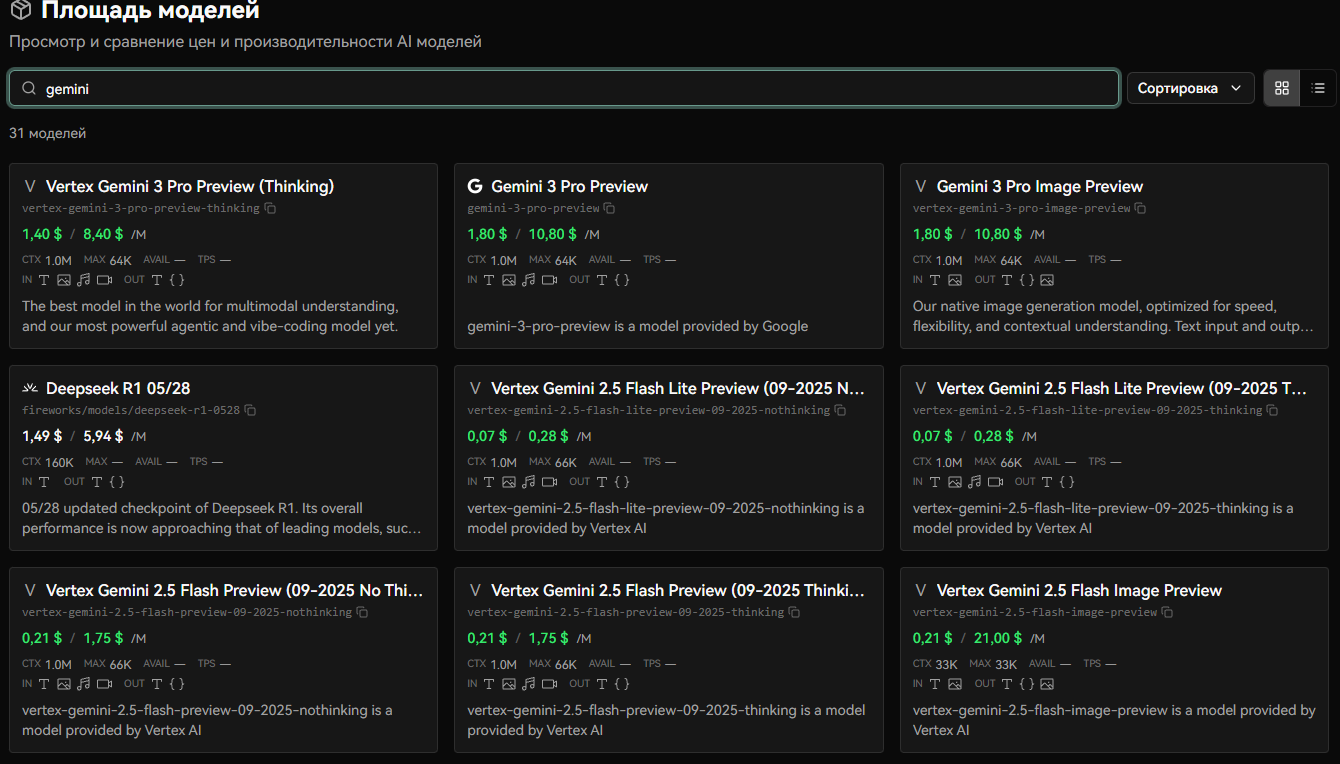Viewport: 1340px width, 764px height.
Task: Click the 1,49 $ price on Deepseek R1
Action: [x=42, y=436]
